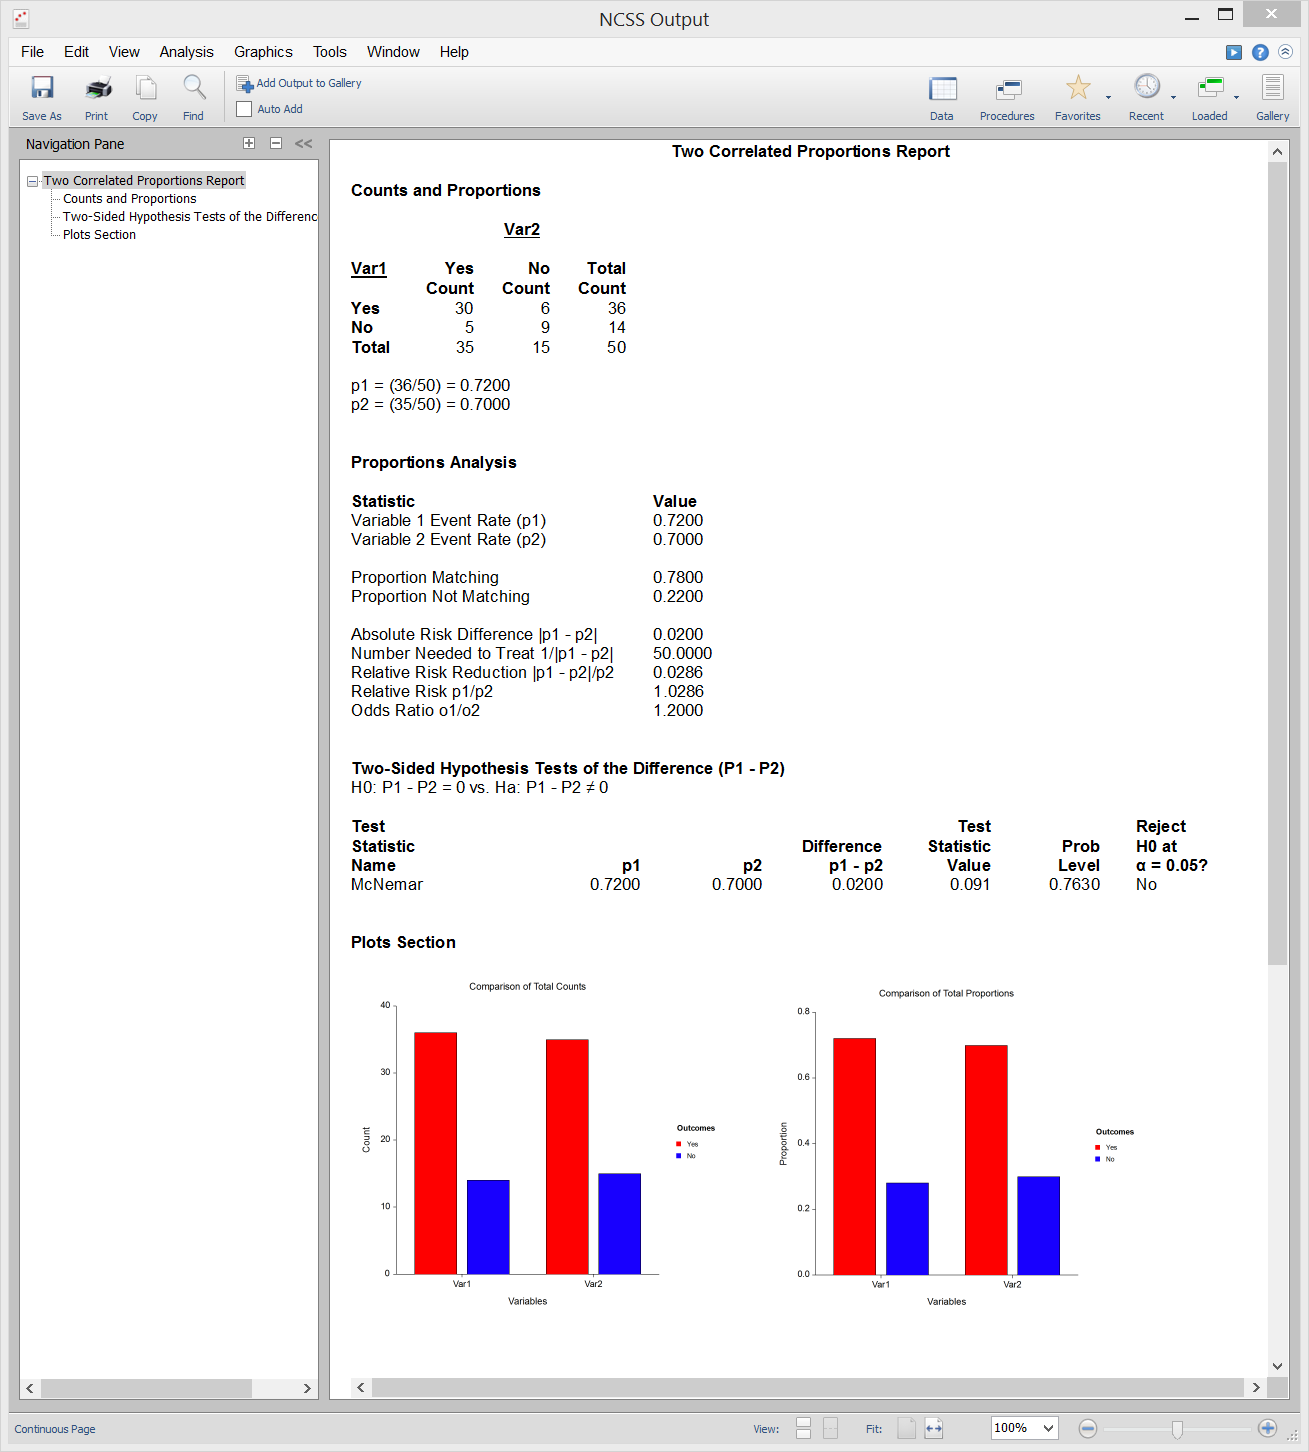Switch to continuous page view icon
Image resolution: width=1309 pixels, height=1452 pixels.
click(x=803, y=1428)
